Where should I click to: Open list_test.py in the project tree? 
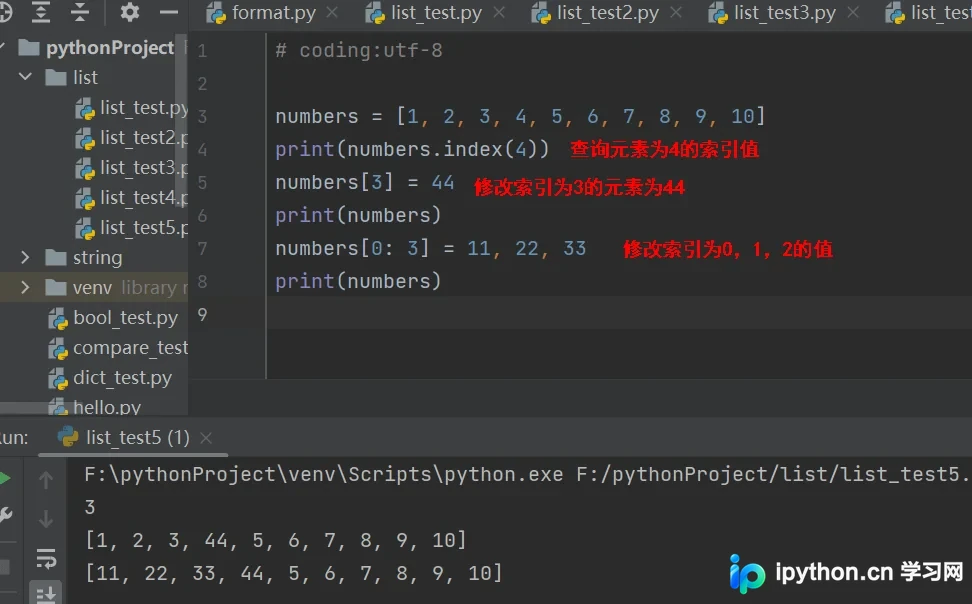click(x=131, y=108)
